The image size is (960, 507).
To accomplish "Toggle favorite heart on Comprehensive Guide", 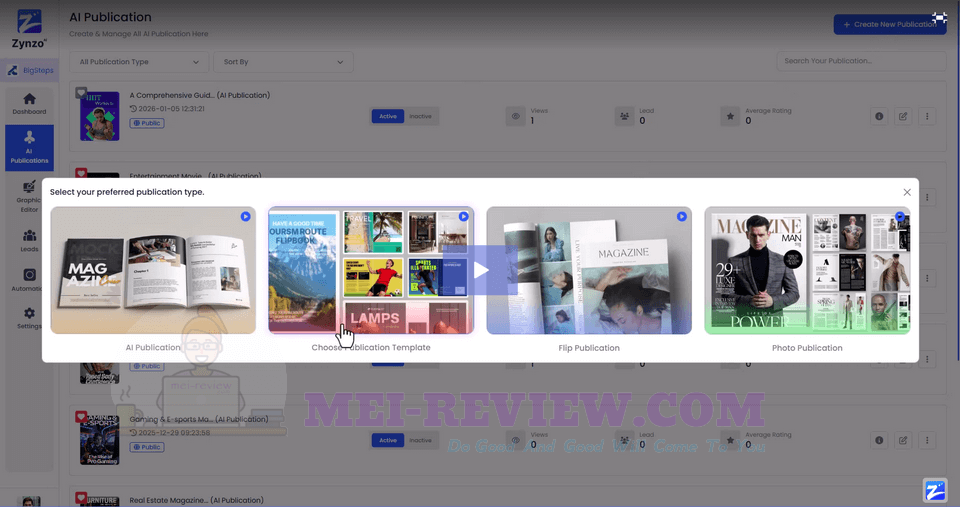I will 81,93.
